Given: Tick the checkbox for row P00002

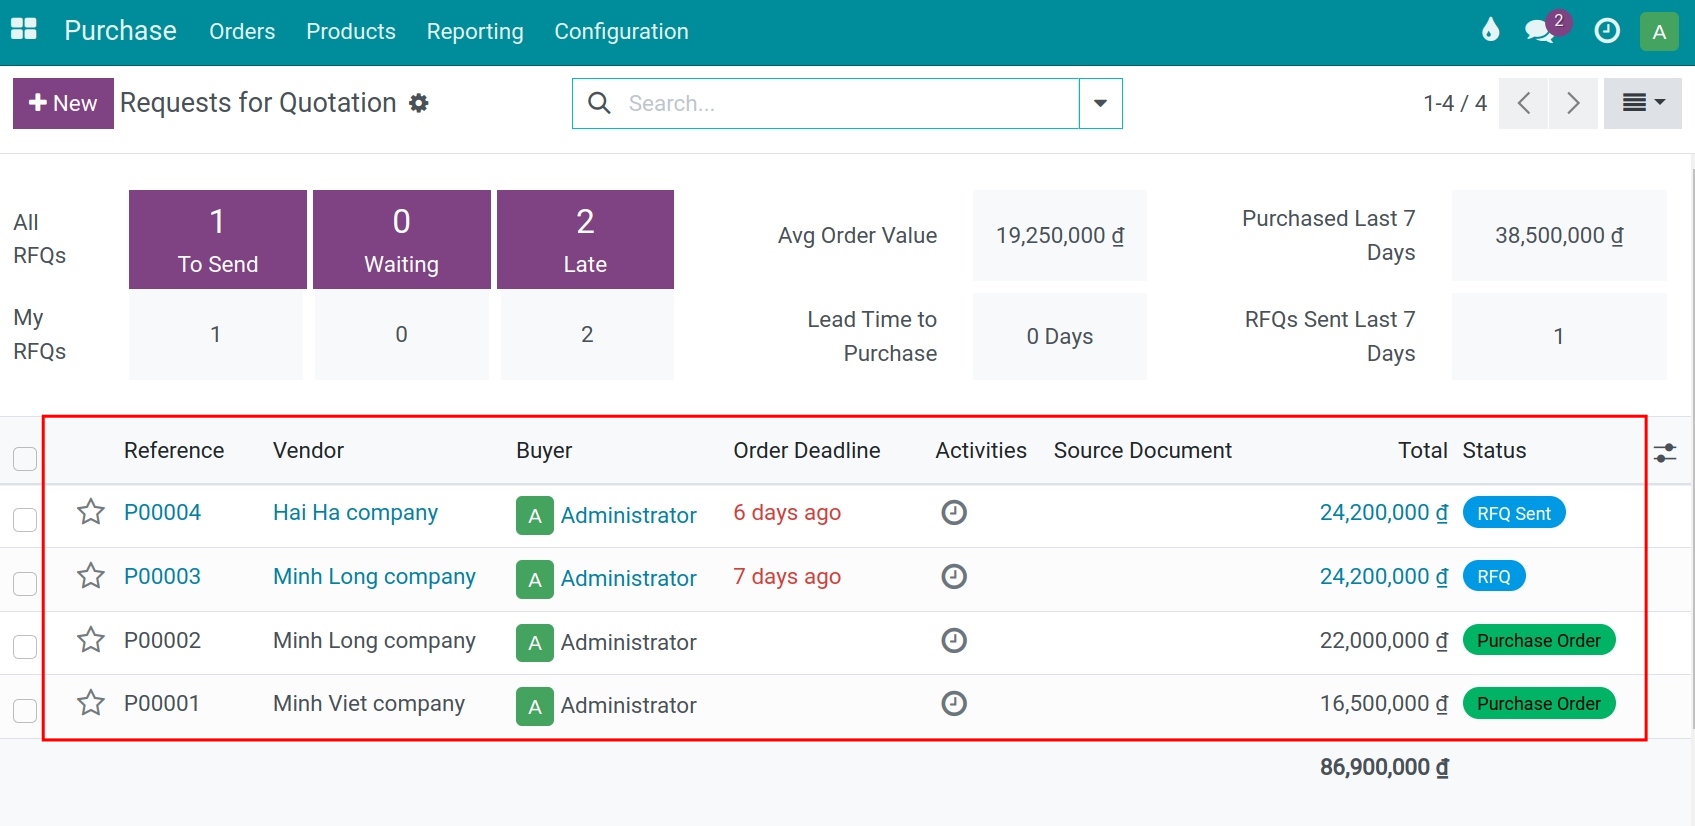Looking at the screenshot, I should [x=25, y=647].
